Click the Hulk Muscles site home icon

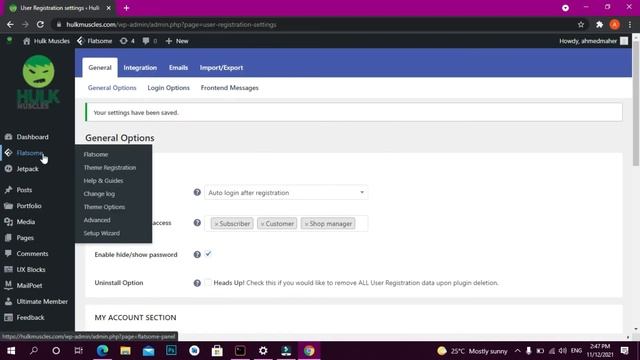point(27,41)
